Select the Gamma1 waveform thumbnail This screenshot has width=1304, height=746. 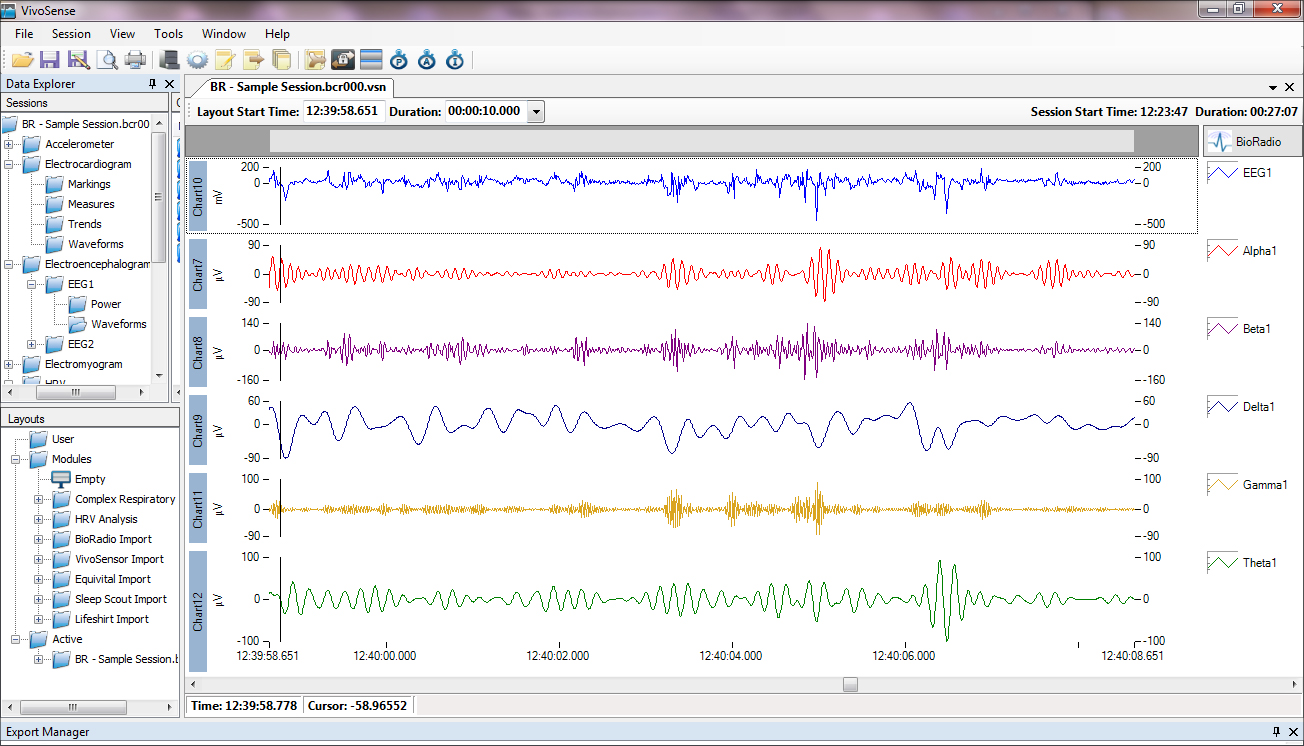point(1222,484)
